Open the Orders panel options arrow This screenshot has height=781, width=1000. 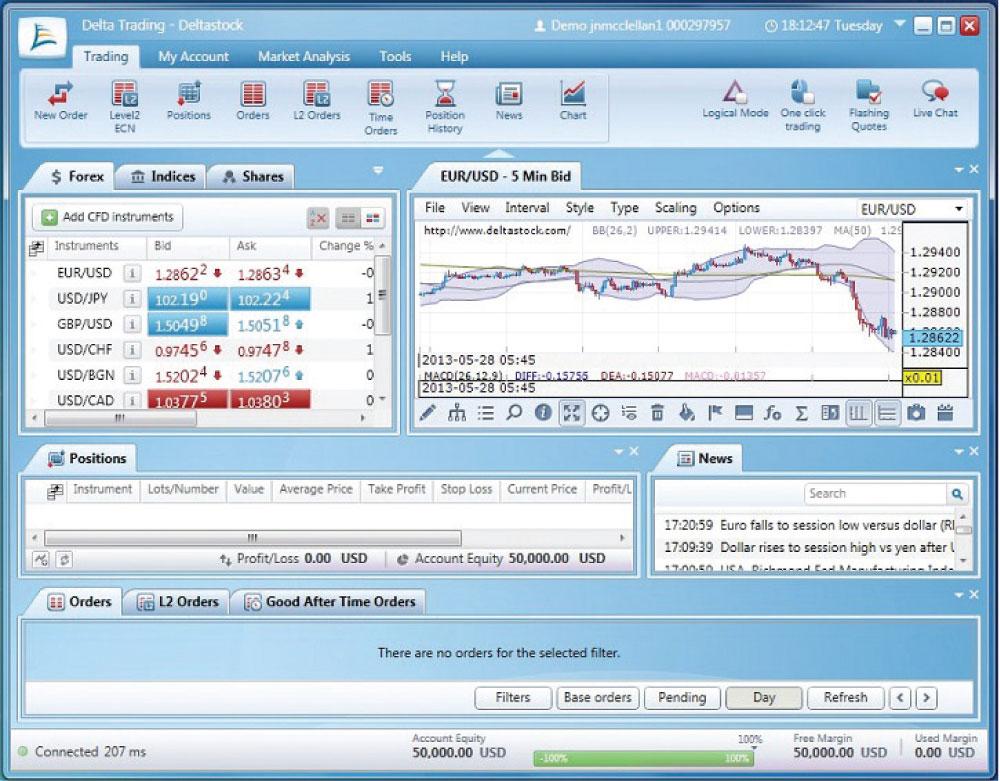click(x=959, y=595)
